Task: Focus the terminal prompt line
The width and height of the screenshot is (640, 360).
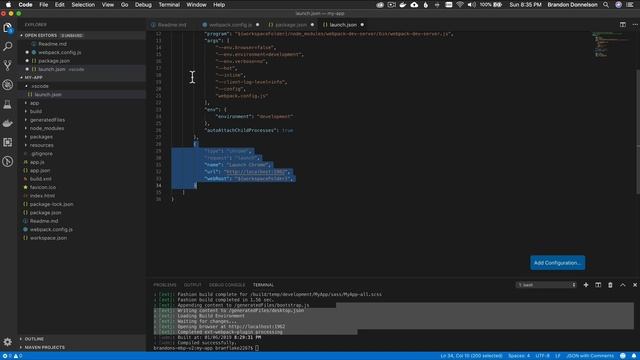Action: [x=206, y=348]
